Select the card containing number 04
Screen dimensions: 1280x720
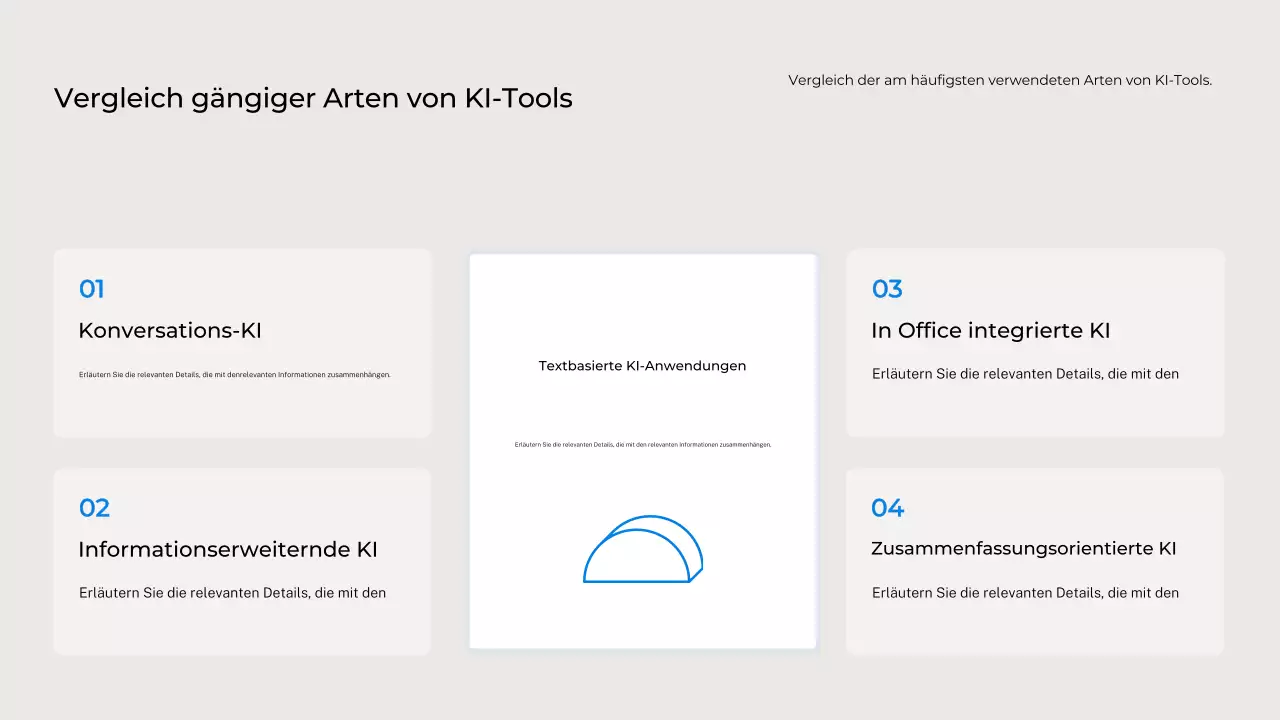click(x=1034, y=561)
